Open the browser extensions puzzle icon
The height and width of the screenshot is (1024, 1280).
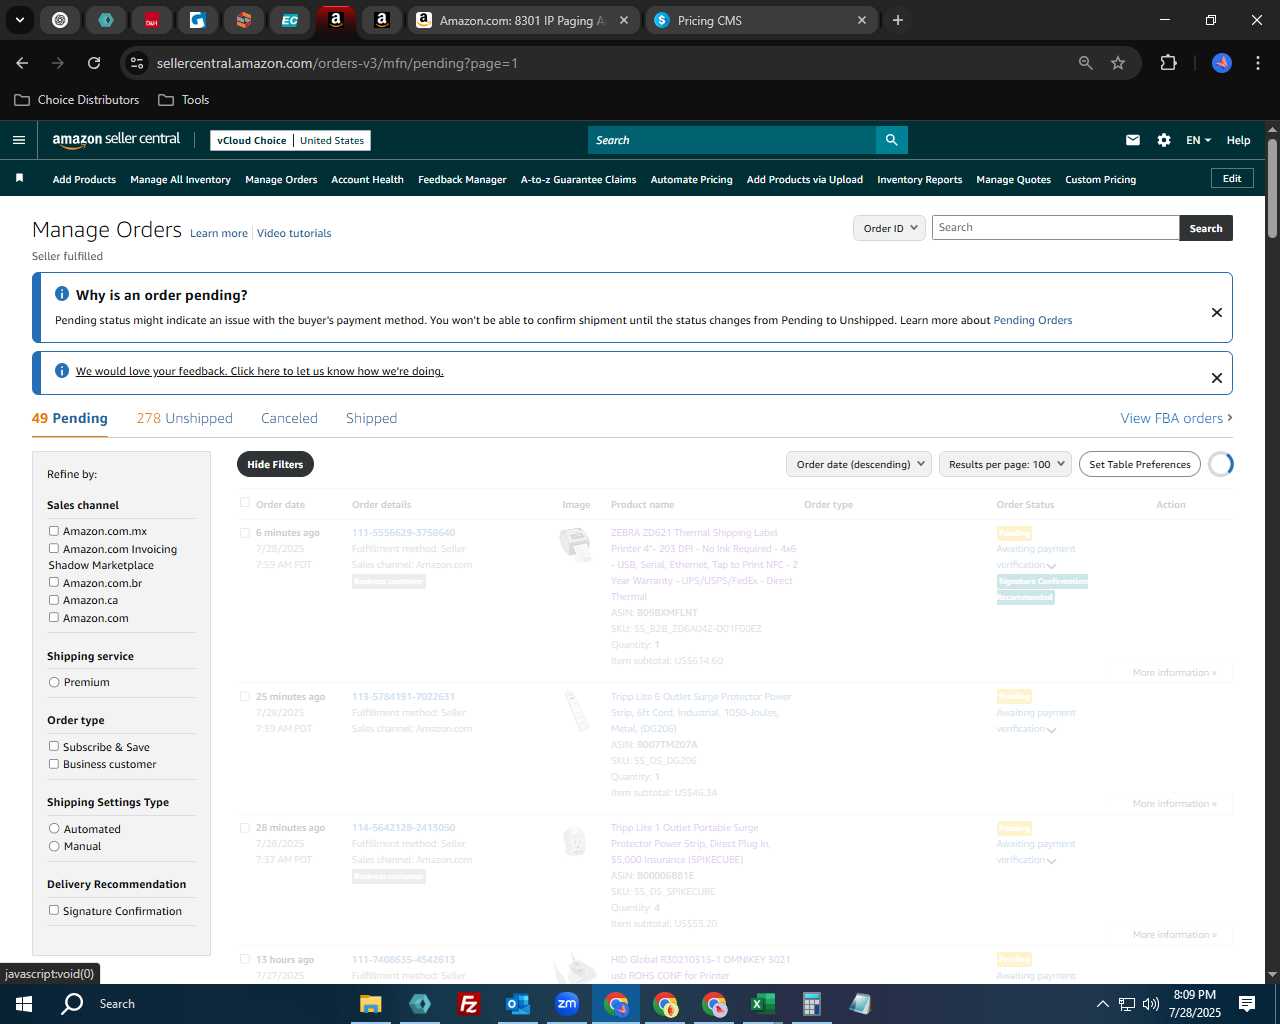[1168, 63]
